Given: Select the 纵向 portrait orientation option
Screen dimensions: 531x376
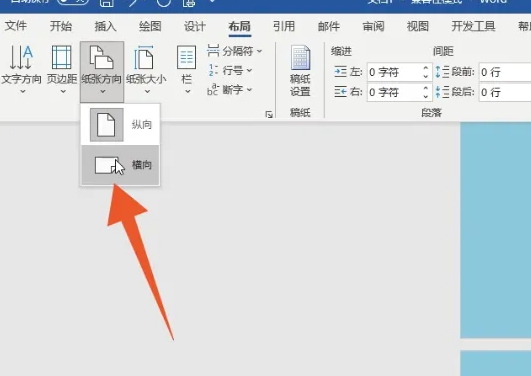Looking at the screenshot, I should [x=121, y=125].
